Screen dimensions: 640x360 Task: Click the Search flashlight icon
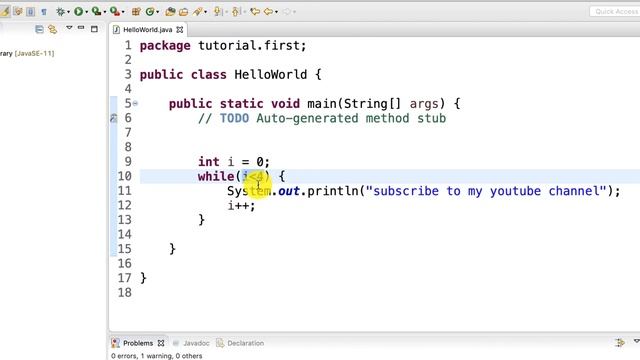click(x=198, y=11)
